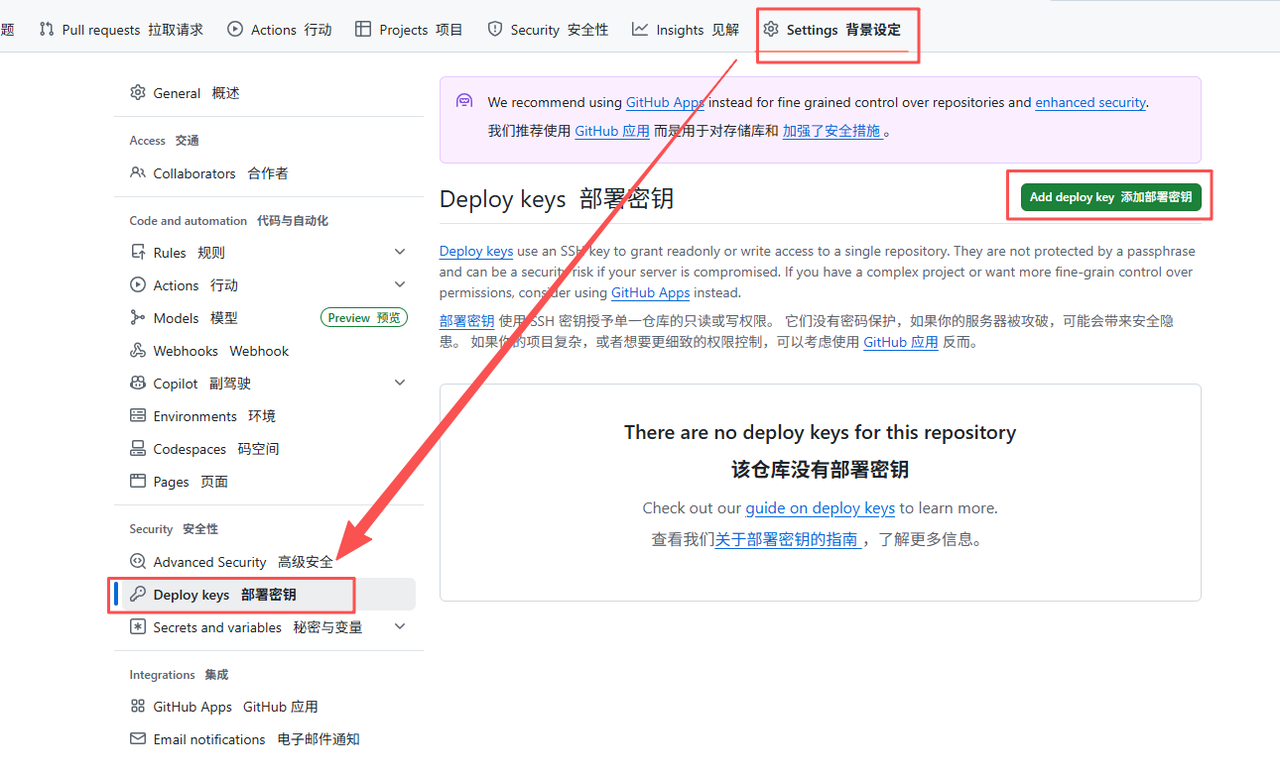Click the Security shield icon
The image size is (1280, 776).
(x=495, y=29)
